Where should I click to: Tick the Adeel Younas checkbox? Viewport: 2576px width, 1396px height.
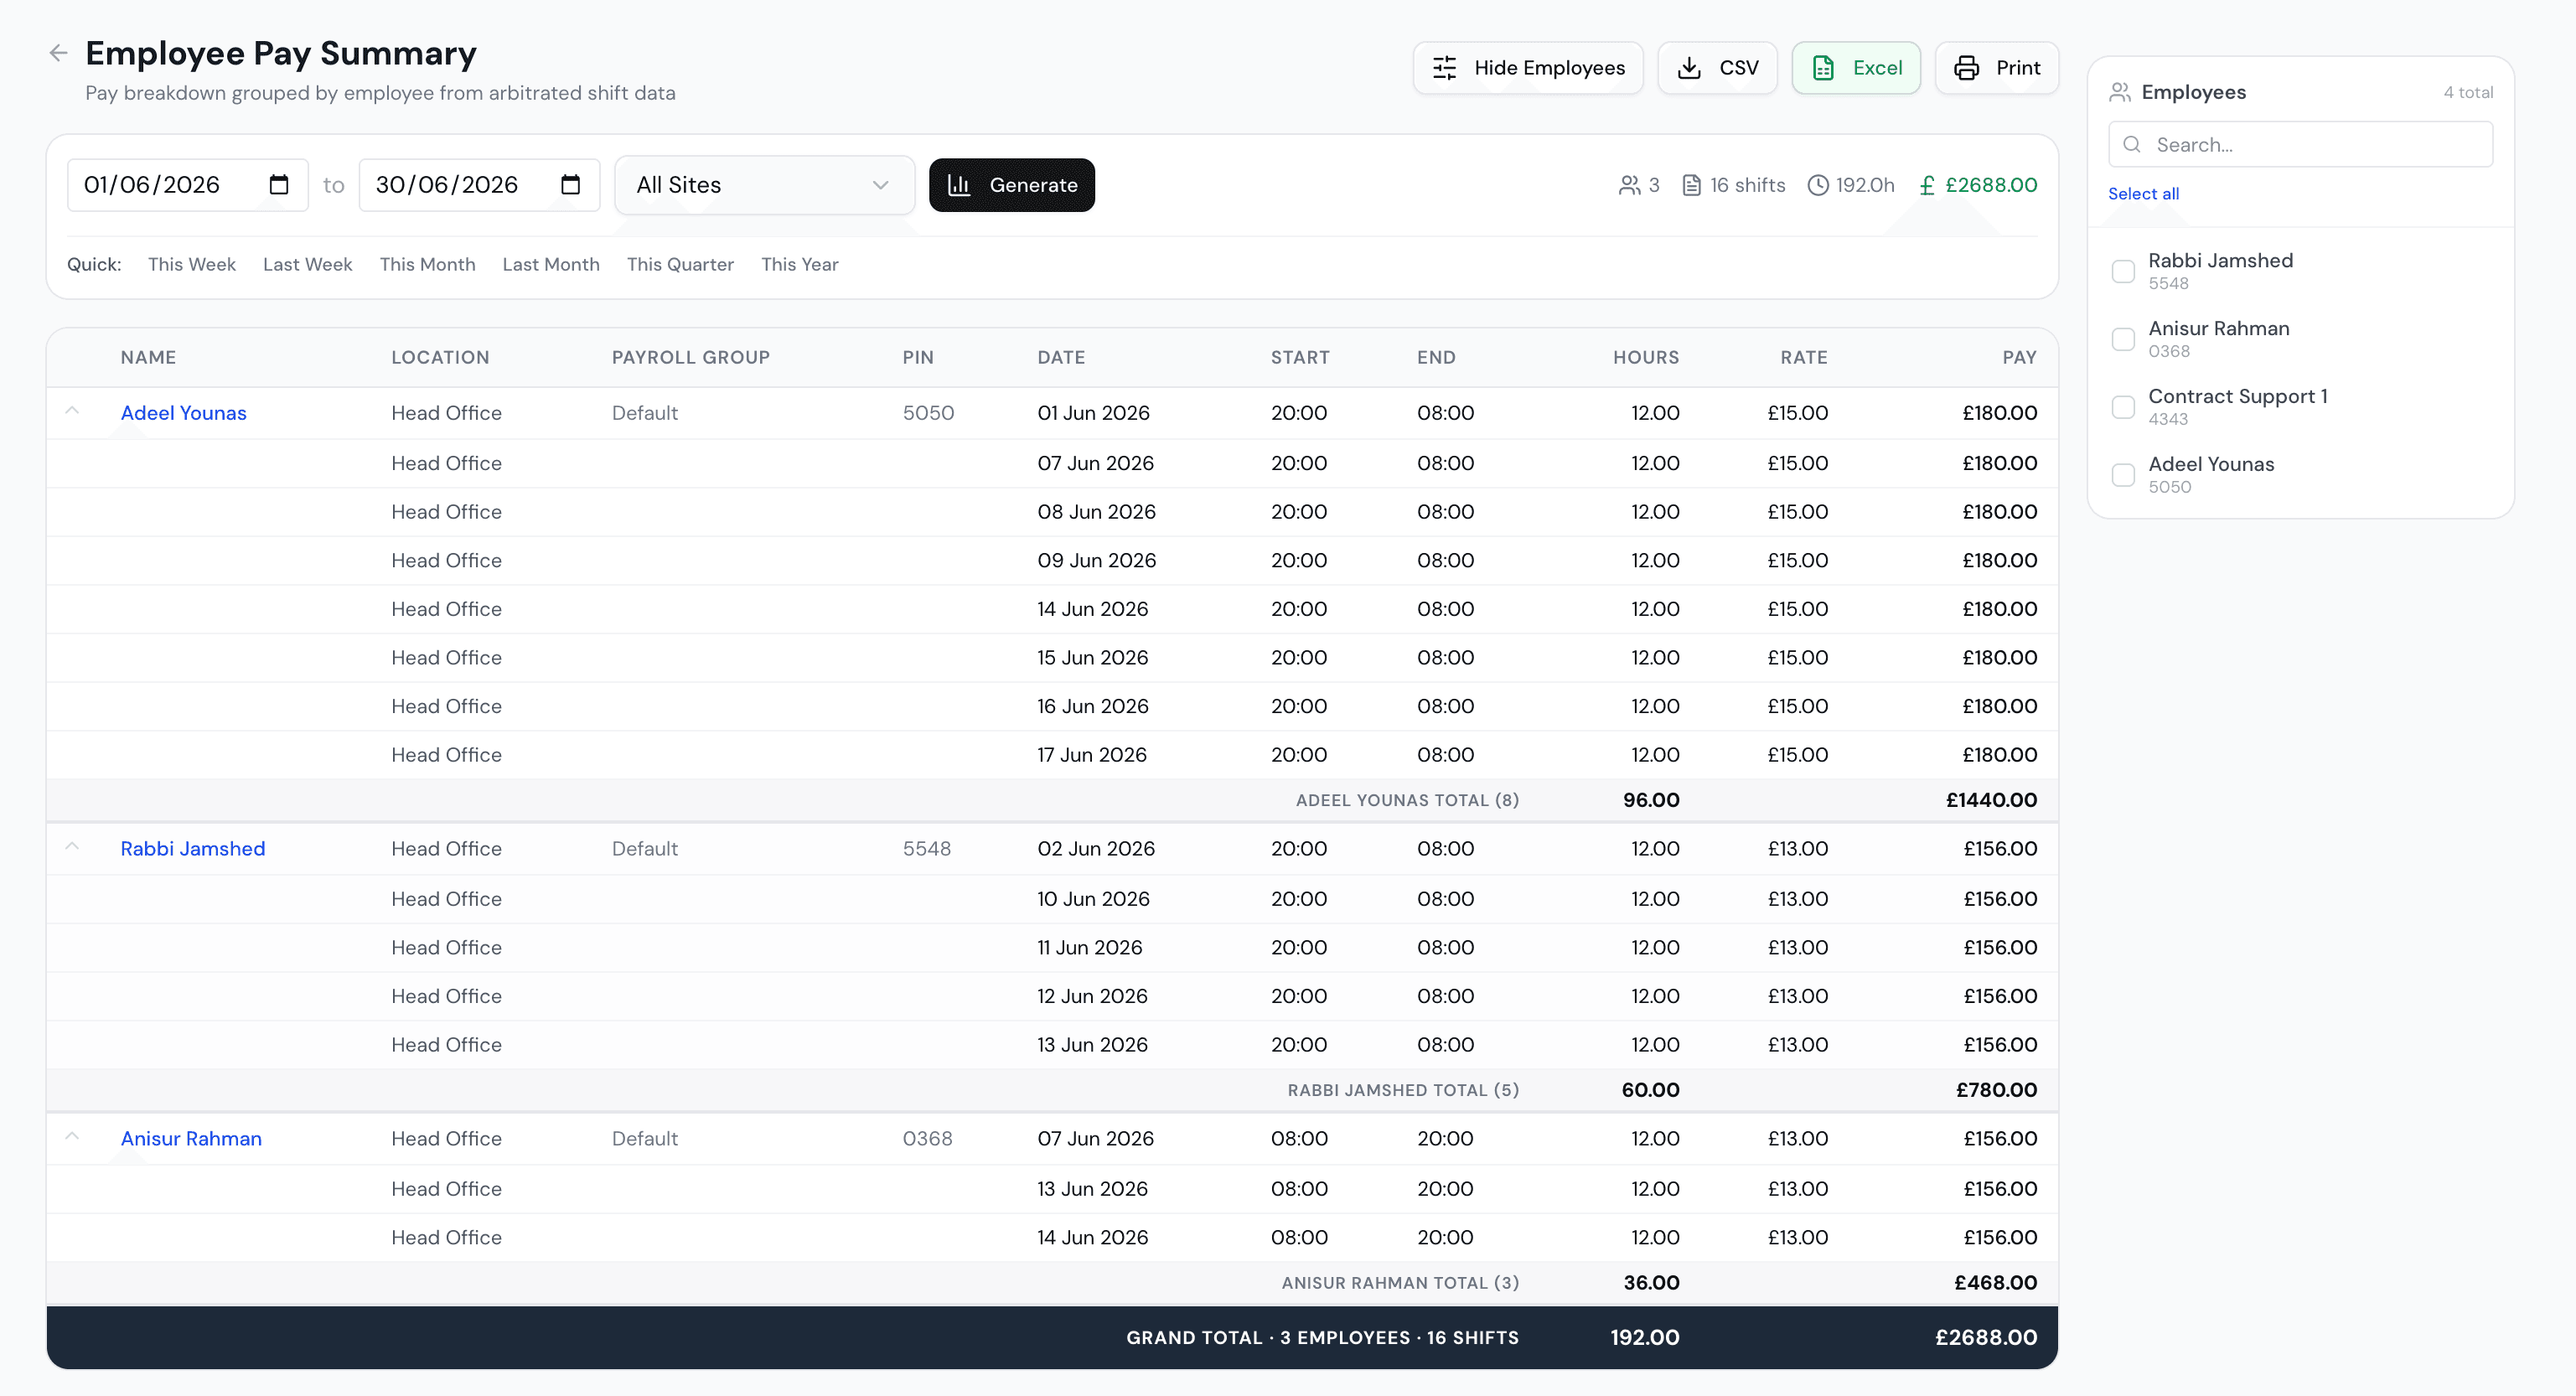pos(2123,475)
